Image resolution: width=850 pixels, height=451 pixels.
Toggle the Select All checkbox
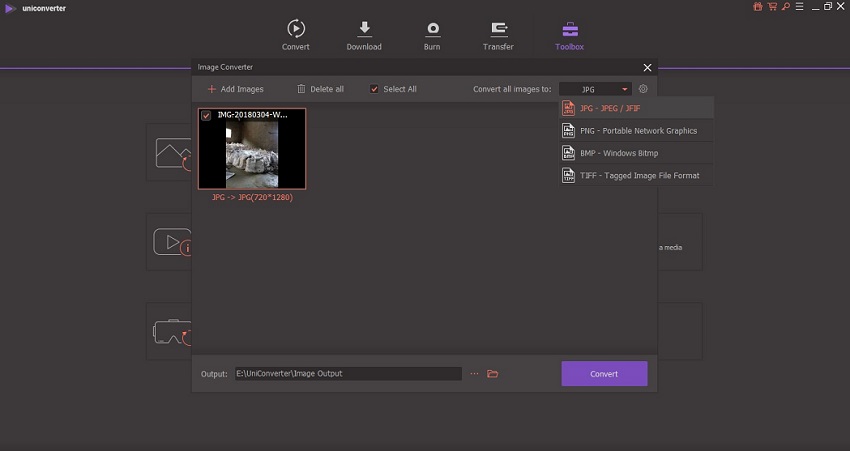(x=375, y=89)
